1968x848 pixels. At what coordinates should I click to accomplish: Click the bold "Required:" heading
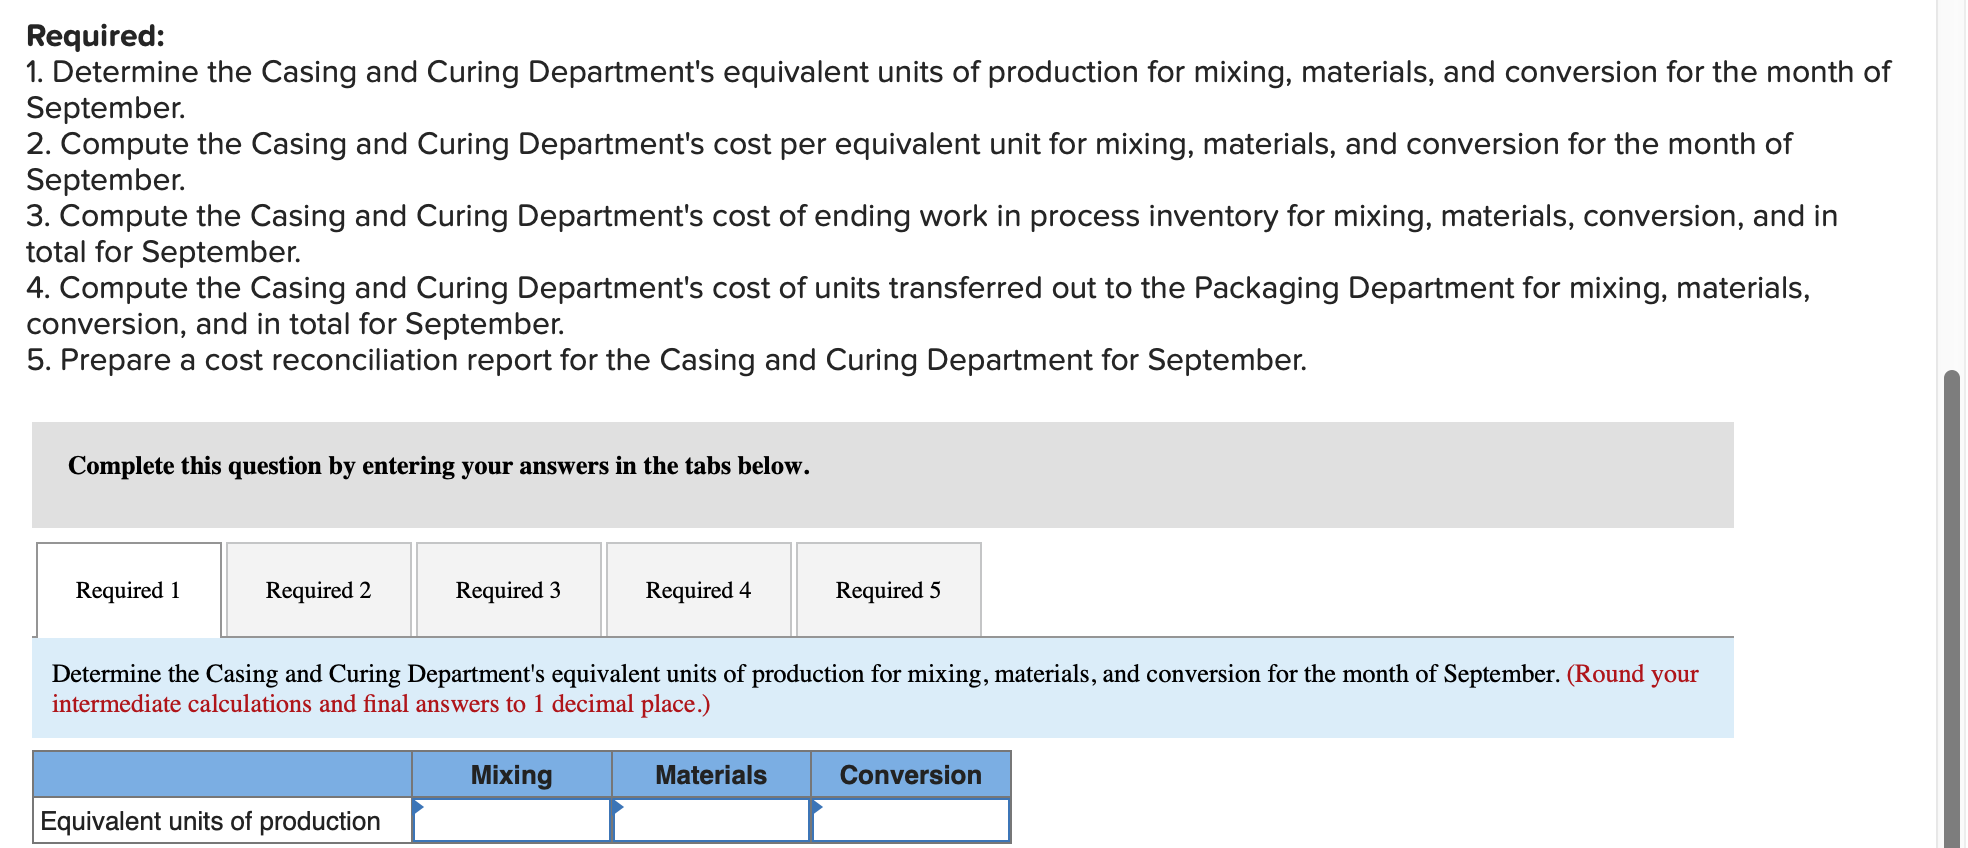pos(96,36)
